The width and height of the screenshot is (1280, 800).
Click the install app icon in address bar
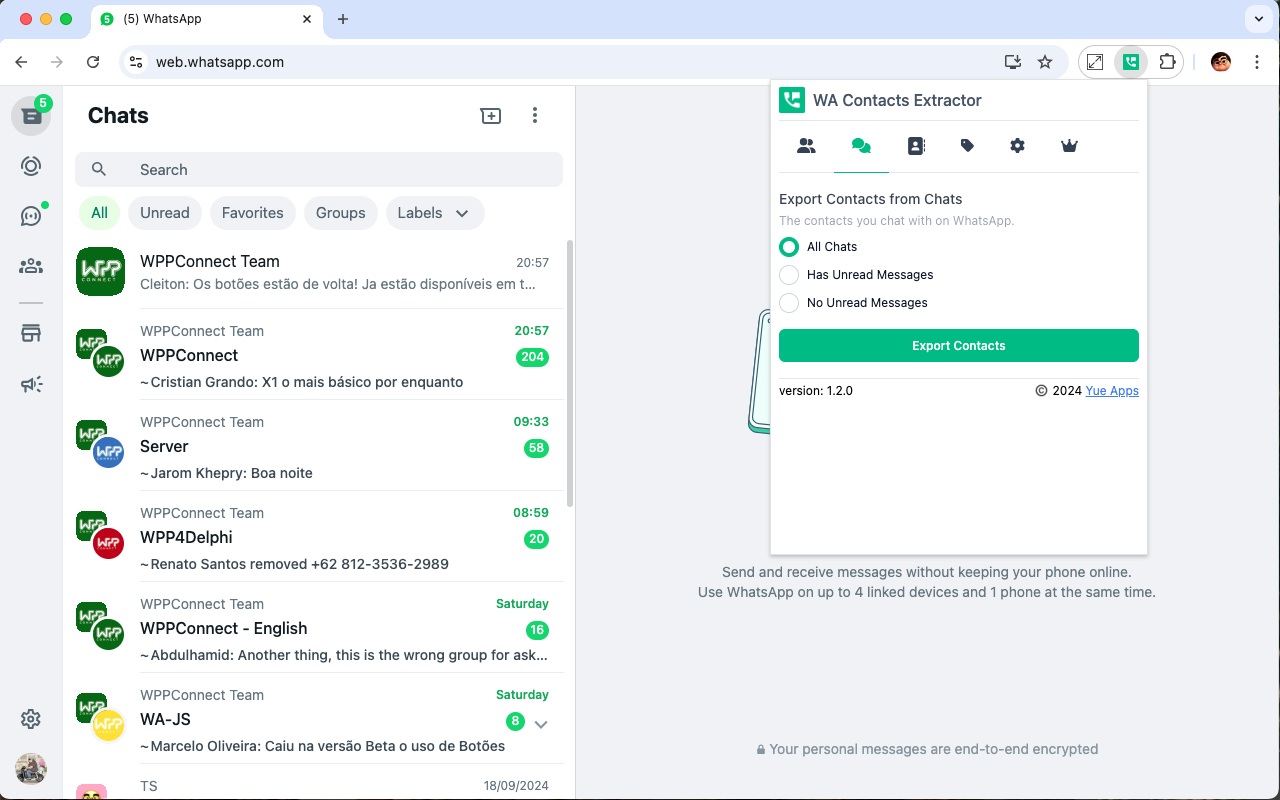click(x=1013, y=62)
